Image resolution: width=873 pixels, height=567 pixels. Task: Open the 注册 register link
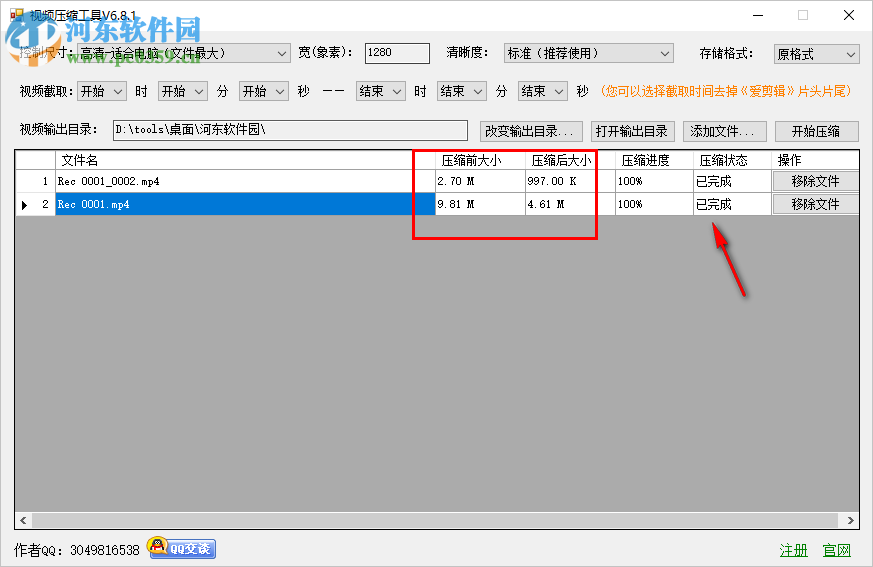pos(793,550)
